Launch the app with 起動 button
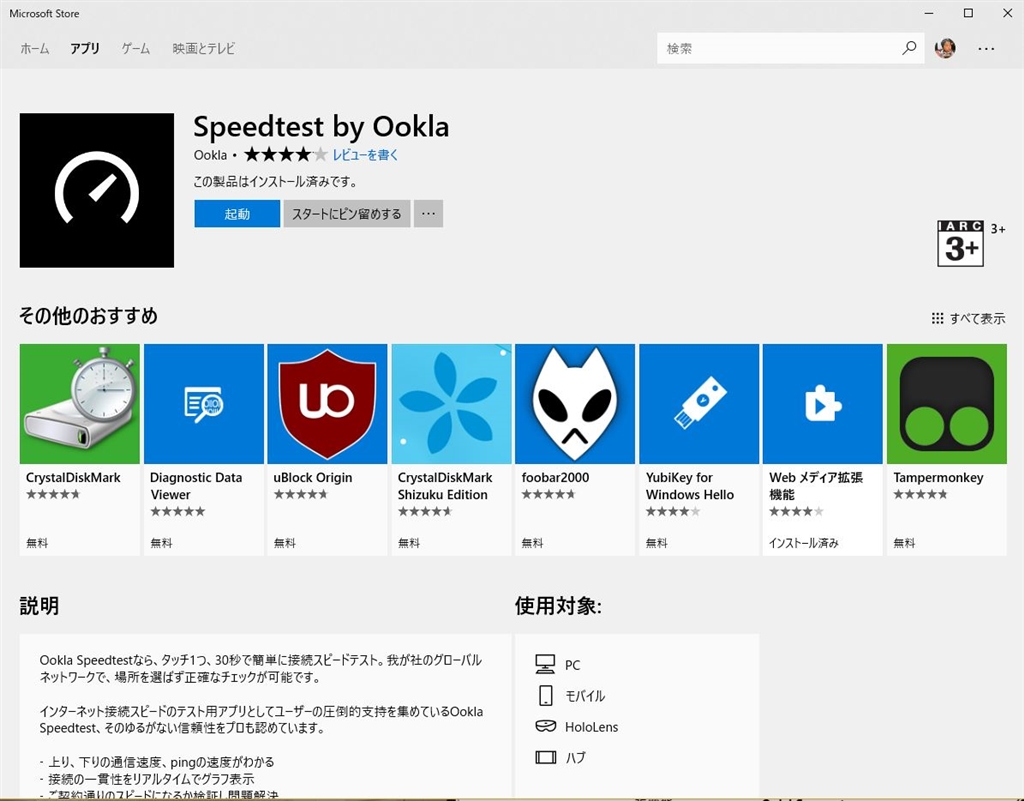This screenshot has height=801, width=1024. (x=237, y=213)
